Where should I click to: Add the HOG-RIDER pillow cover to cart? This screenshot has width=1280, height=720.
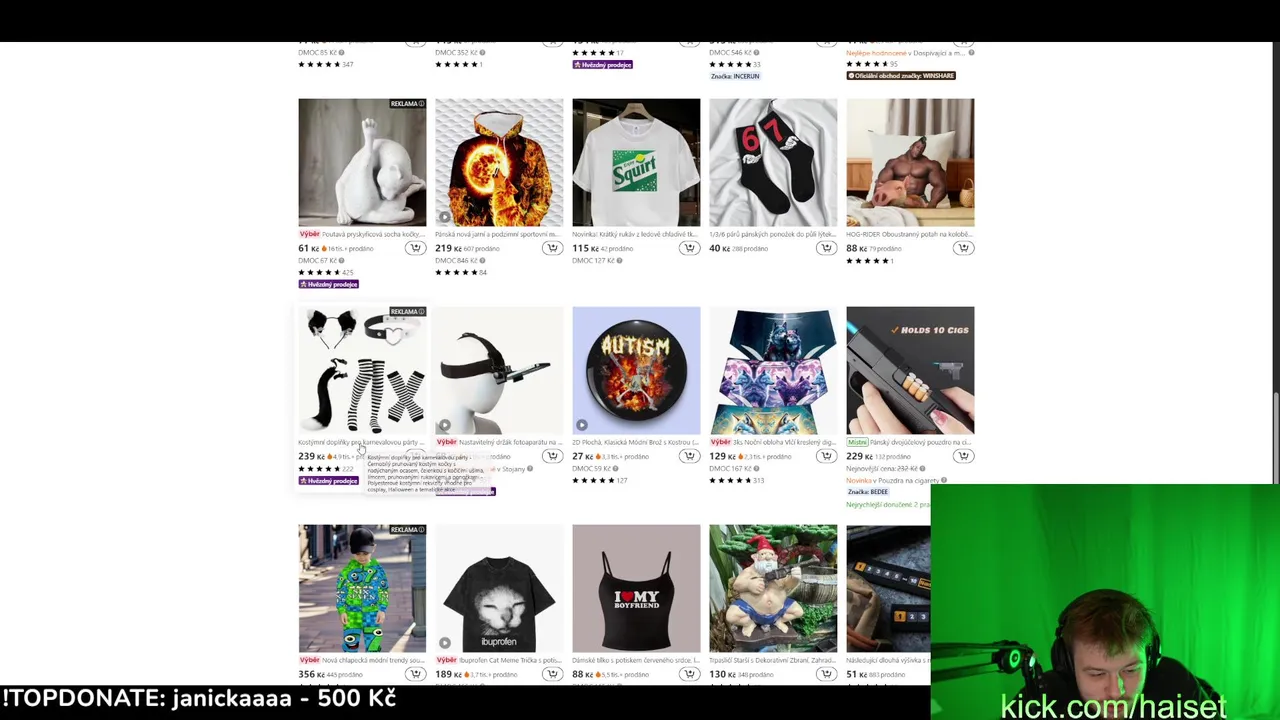(x=963, y=248)
